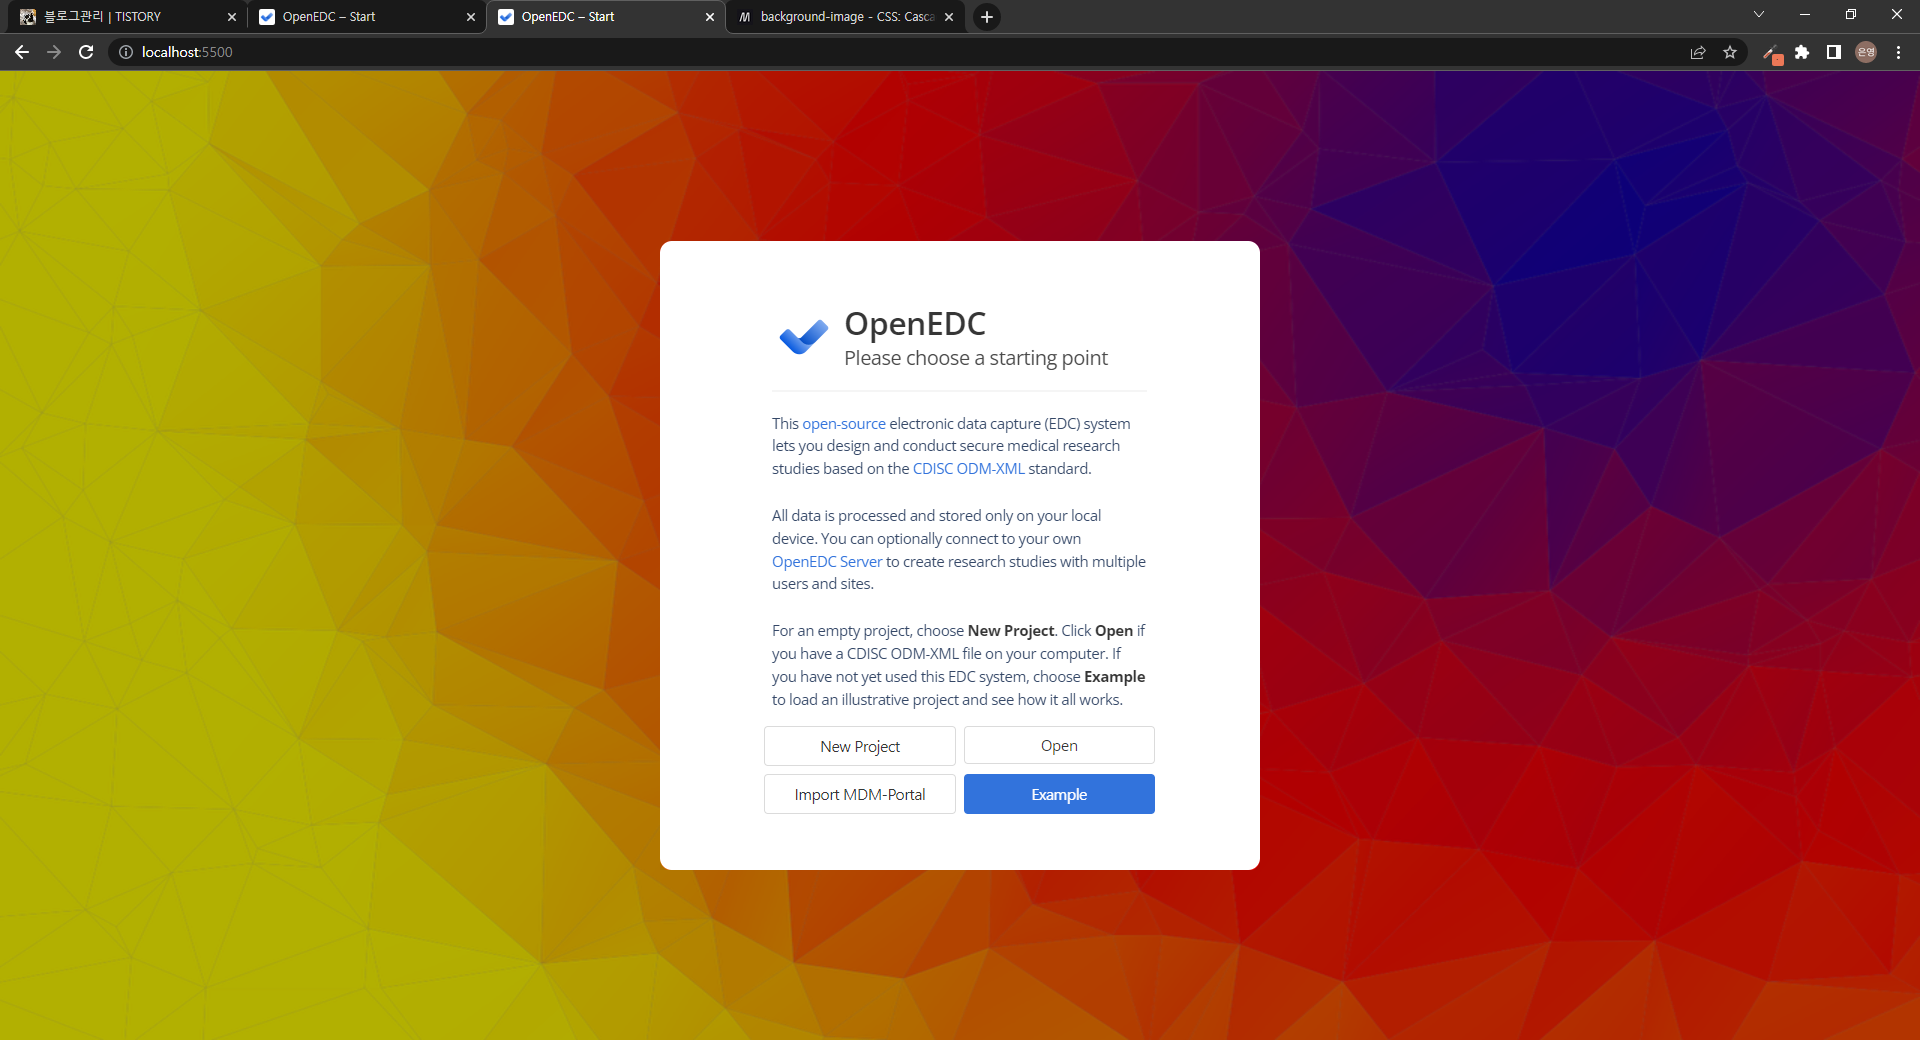View site information icon in address bar
The image size is (1920, 1040).
(x=126, y=52)
